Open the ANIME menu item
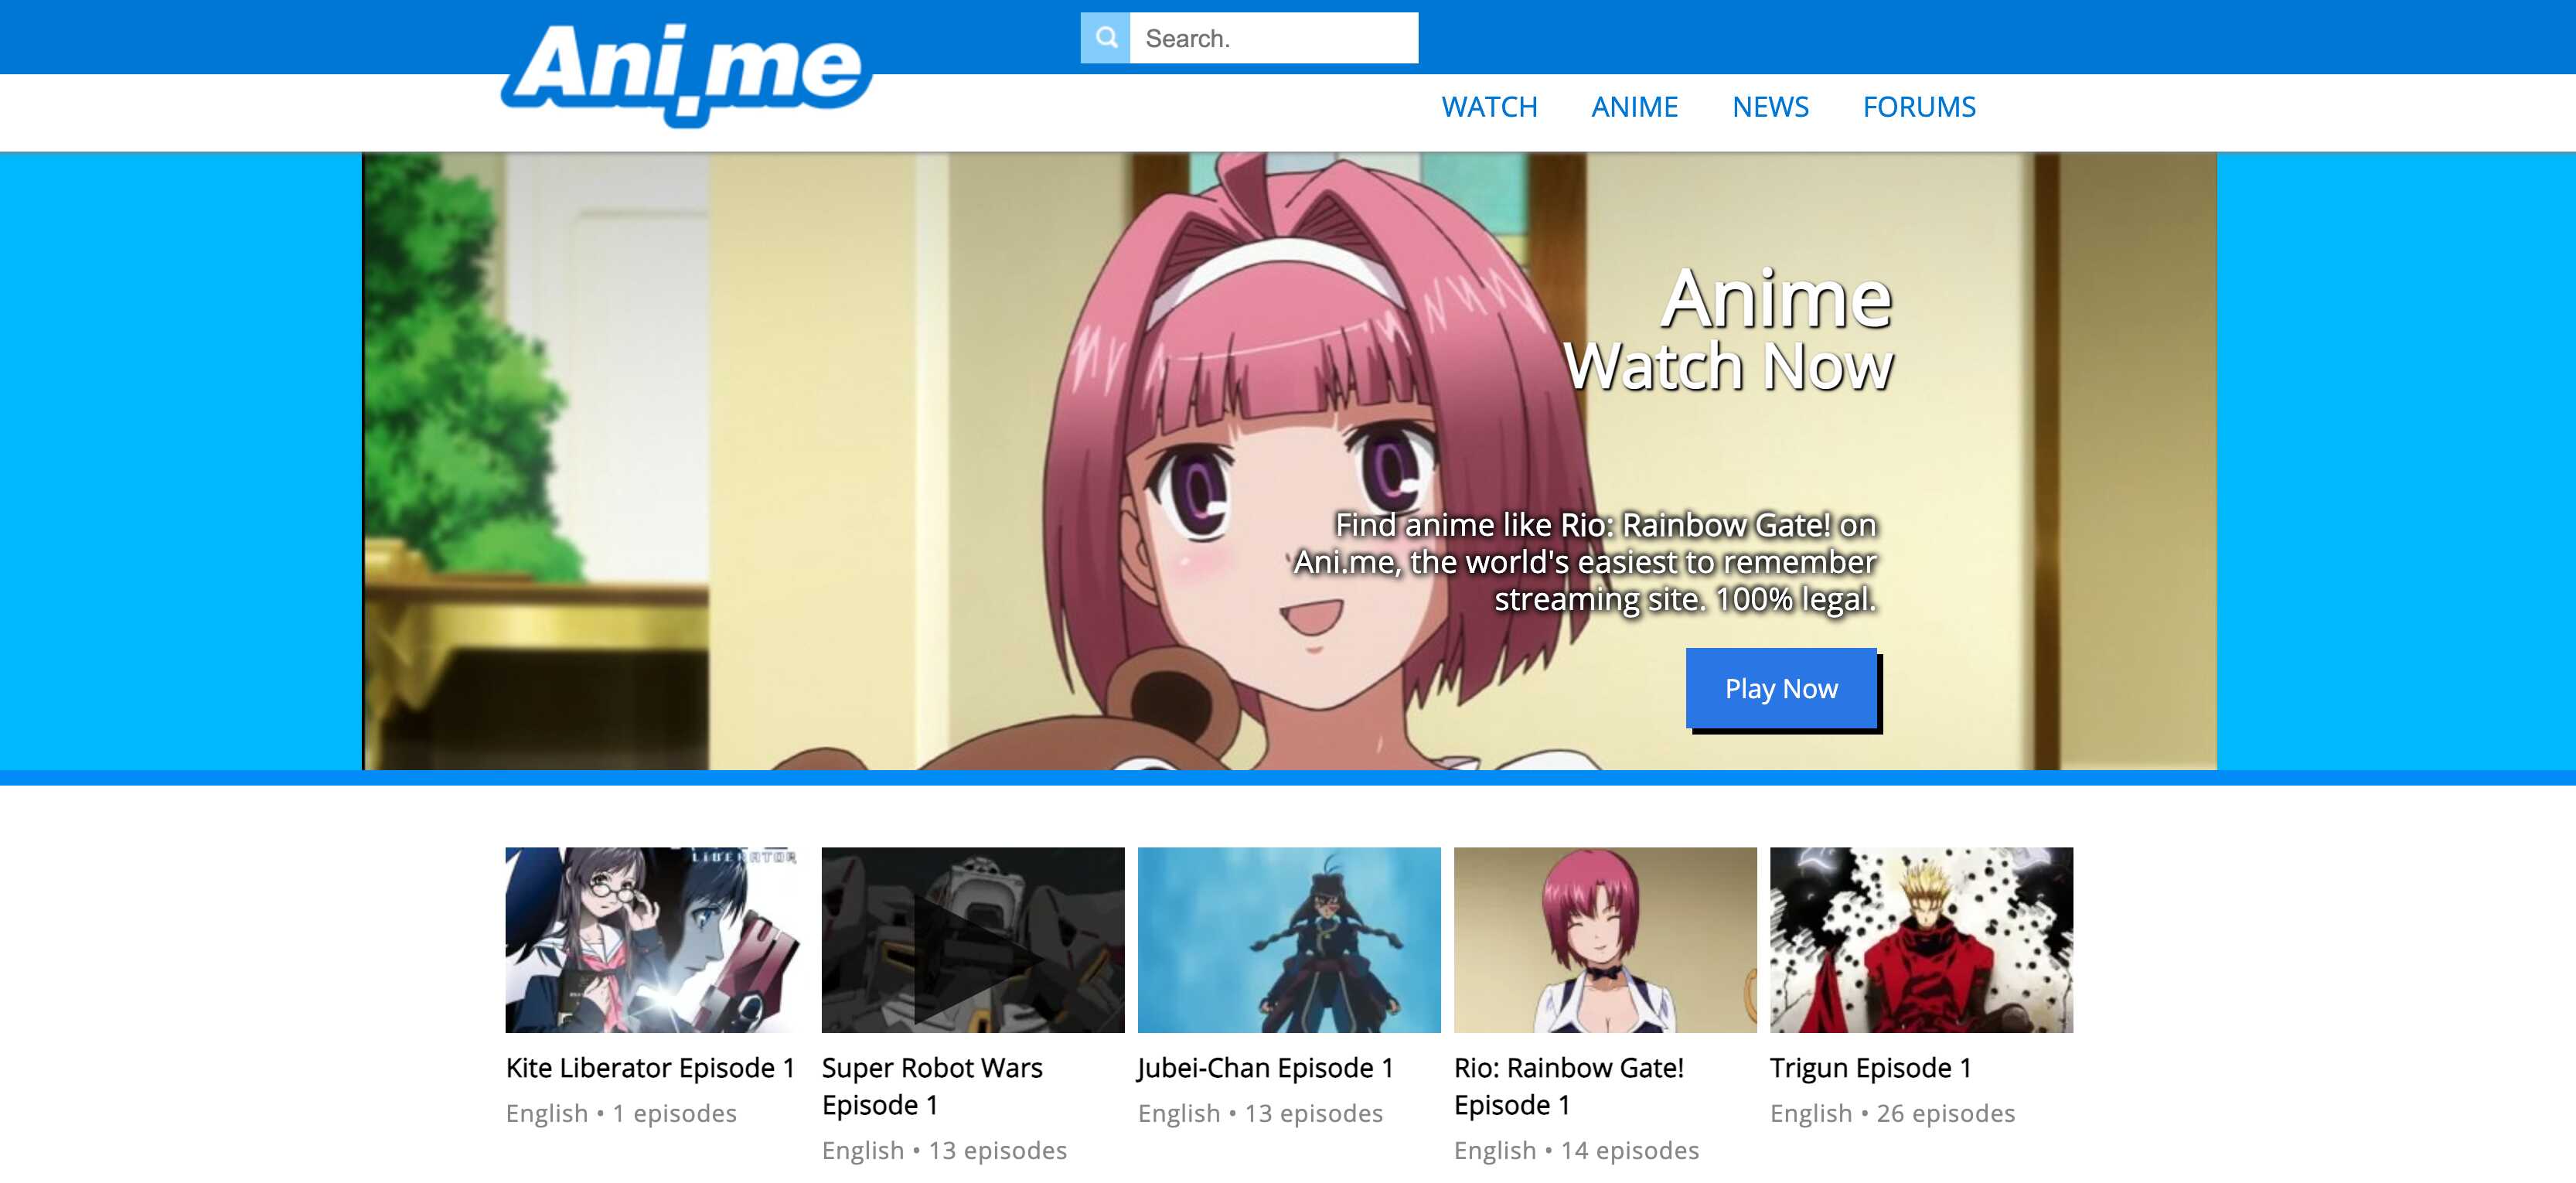The image size is (2576, 1183). click(x=1634, y=107)
